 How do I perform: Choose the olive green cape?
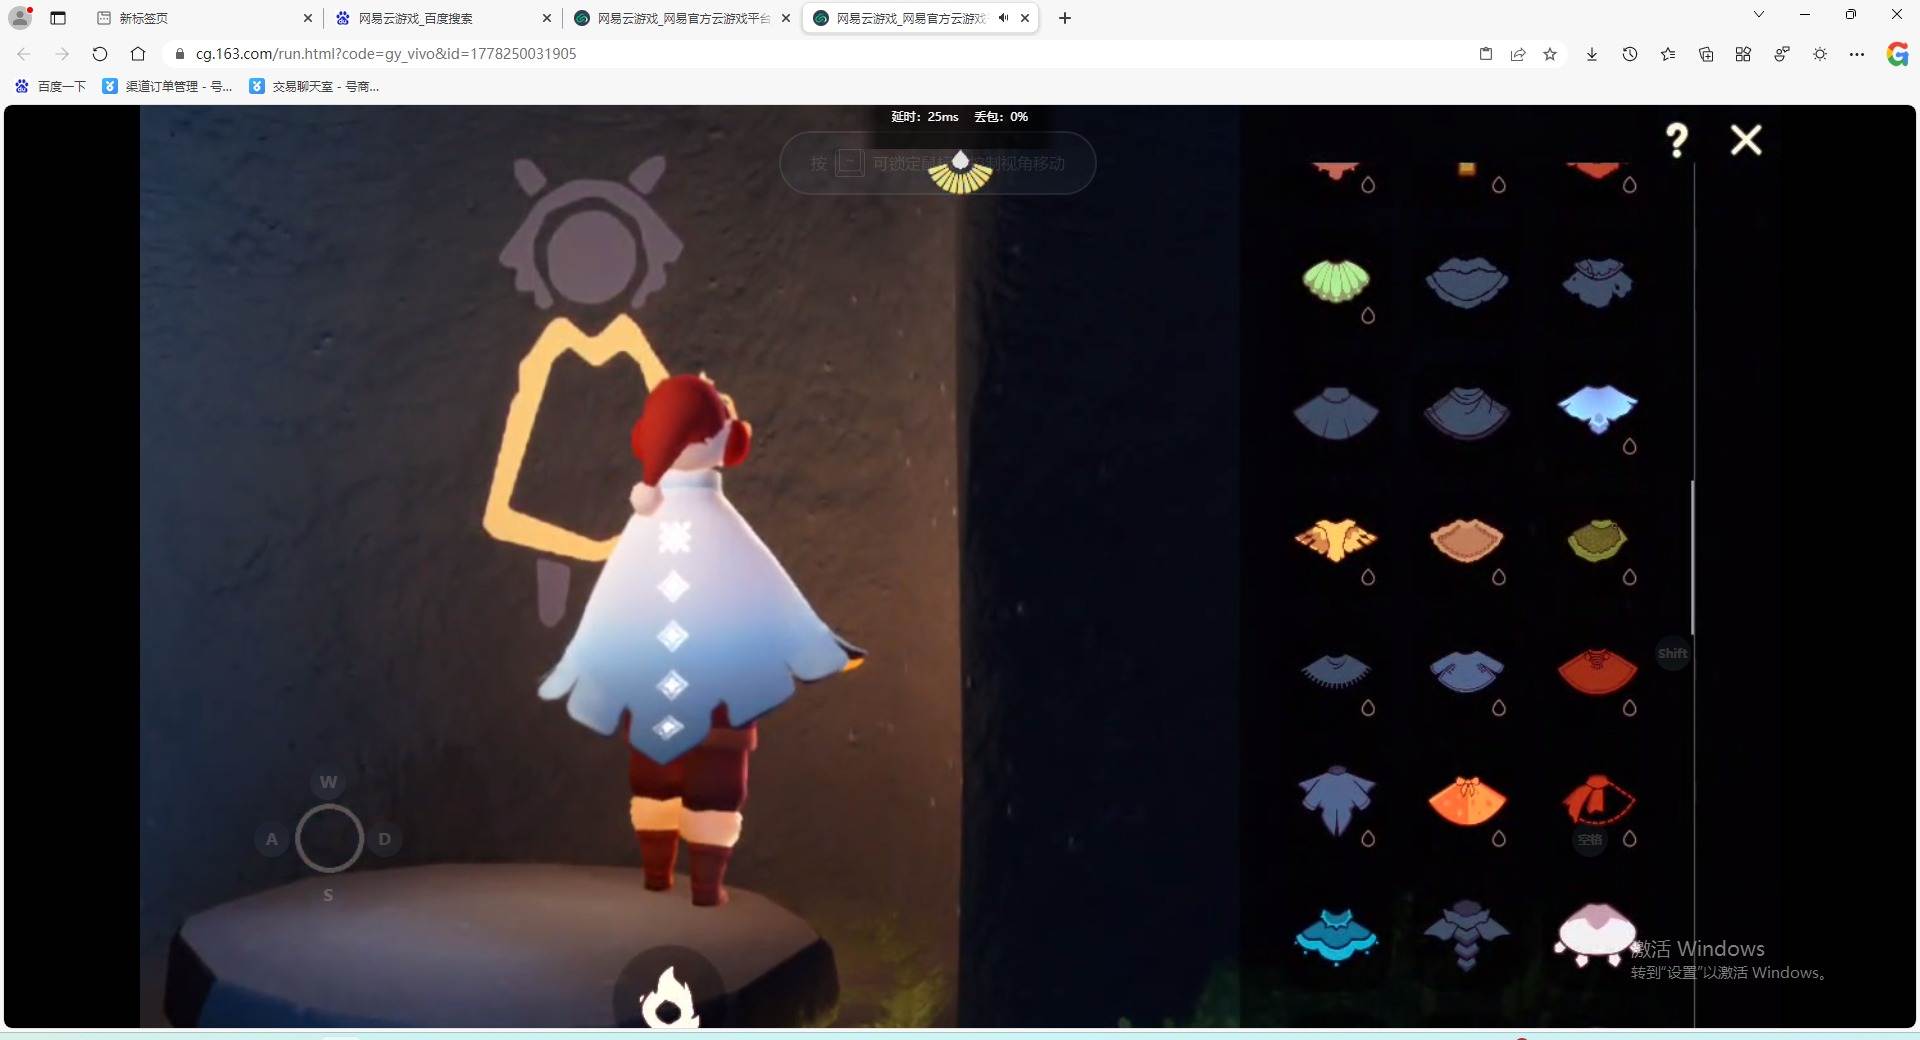tap(1597, 540)
